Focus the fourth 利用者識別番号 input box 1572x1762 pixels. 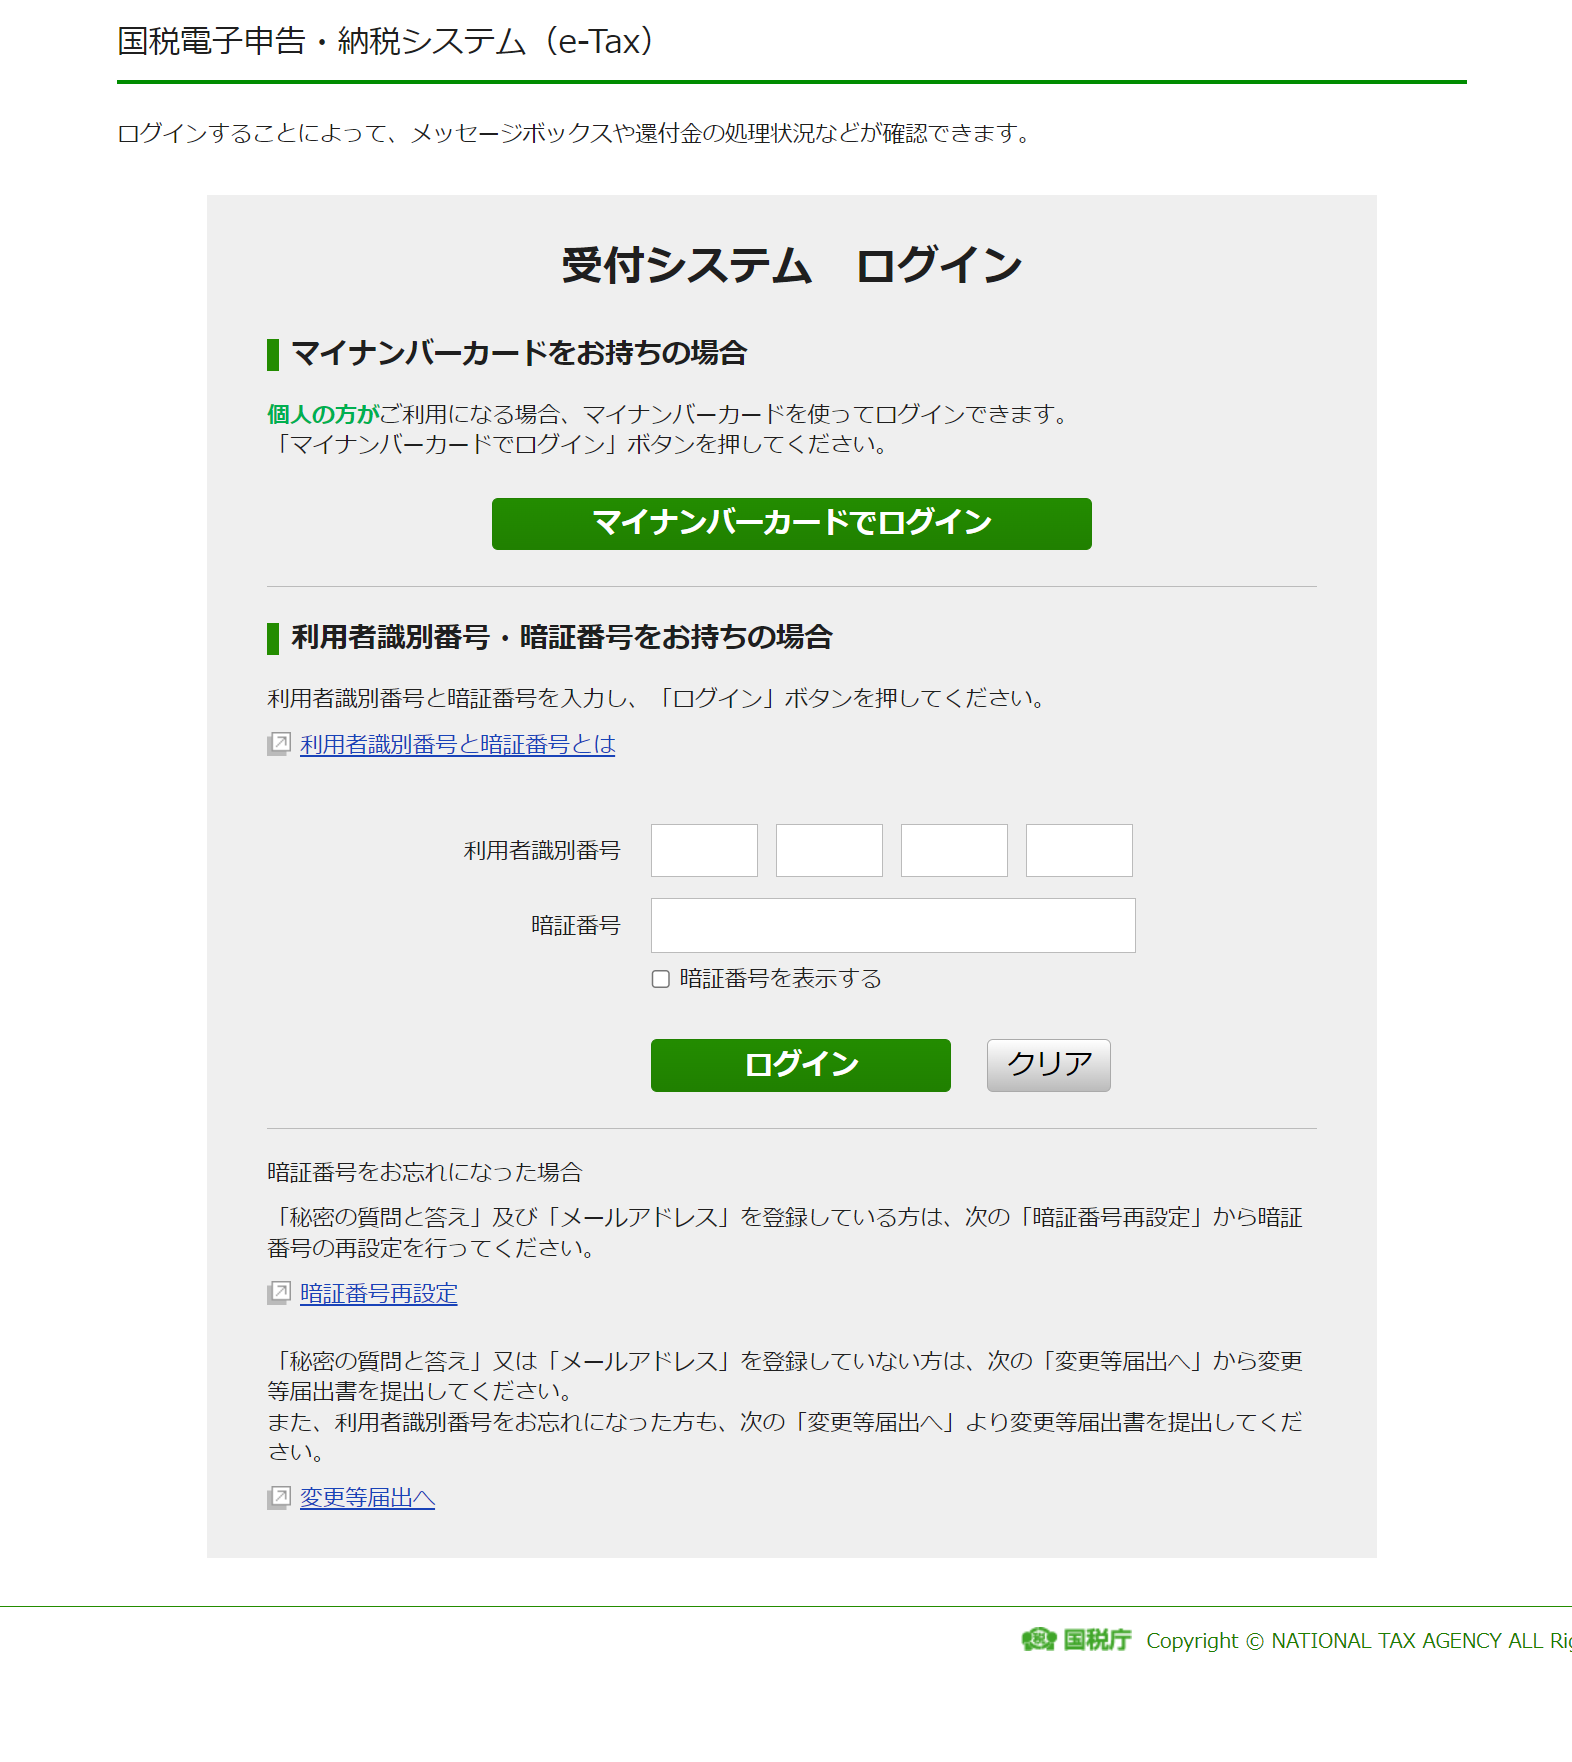click(x=1079, y=850)
